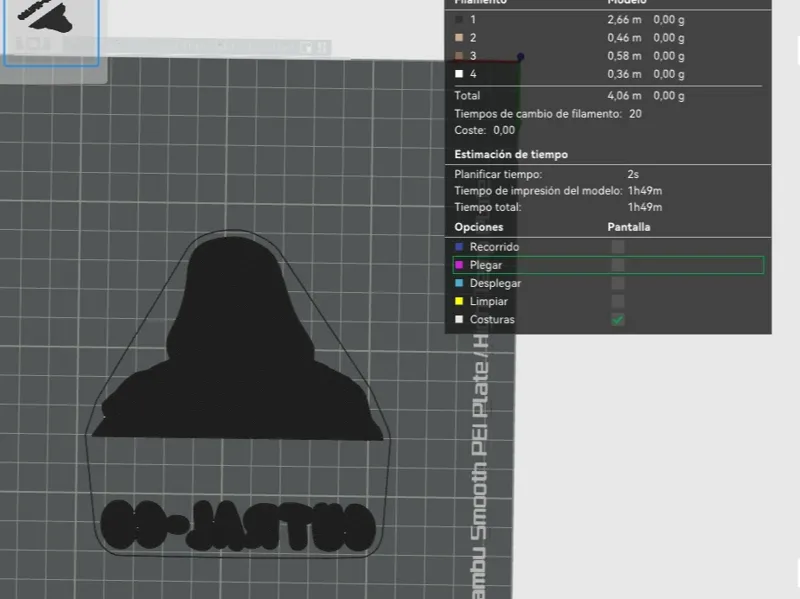Enable the Desplegar display checkbox
This screenshot has width=800, height=599.
click(618, 283)
